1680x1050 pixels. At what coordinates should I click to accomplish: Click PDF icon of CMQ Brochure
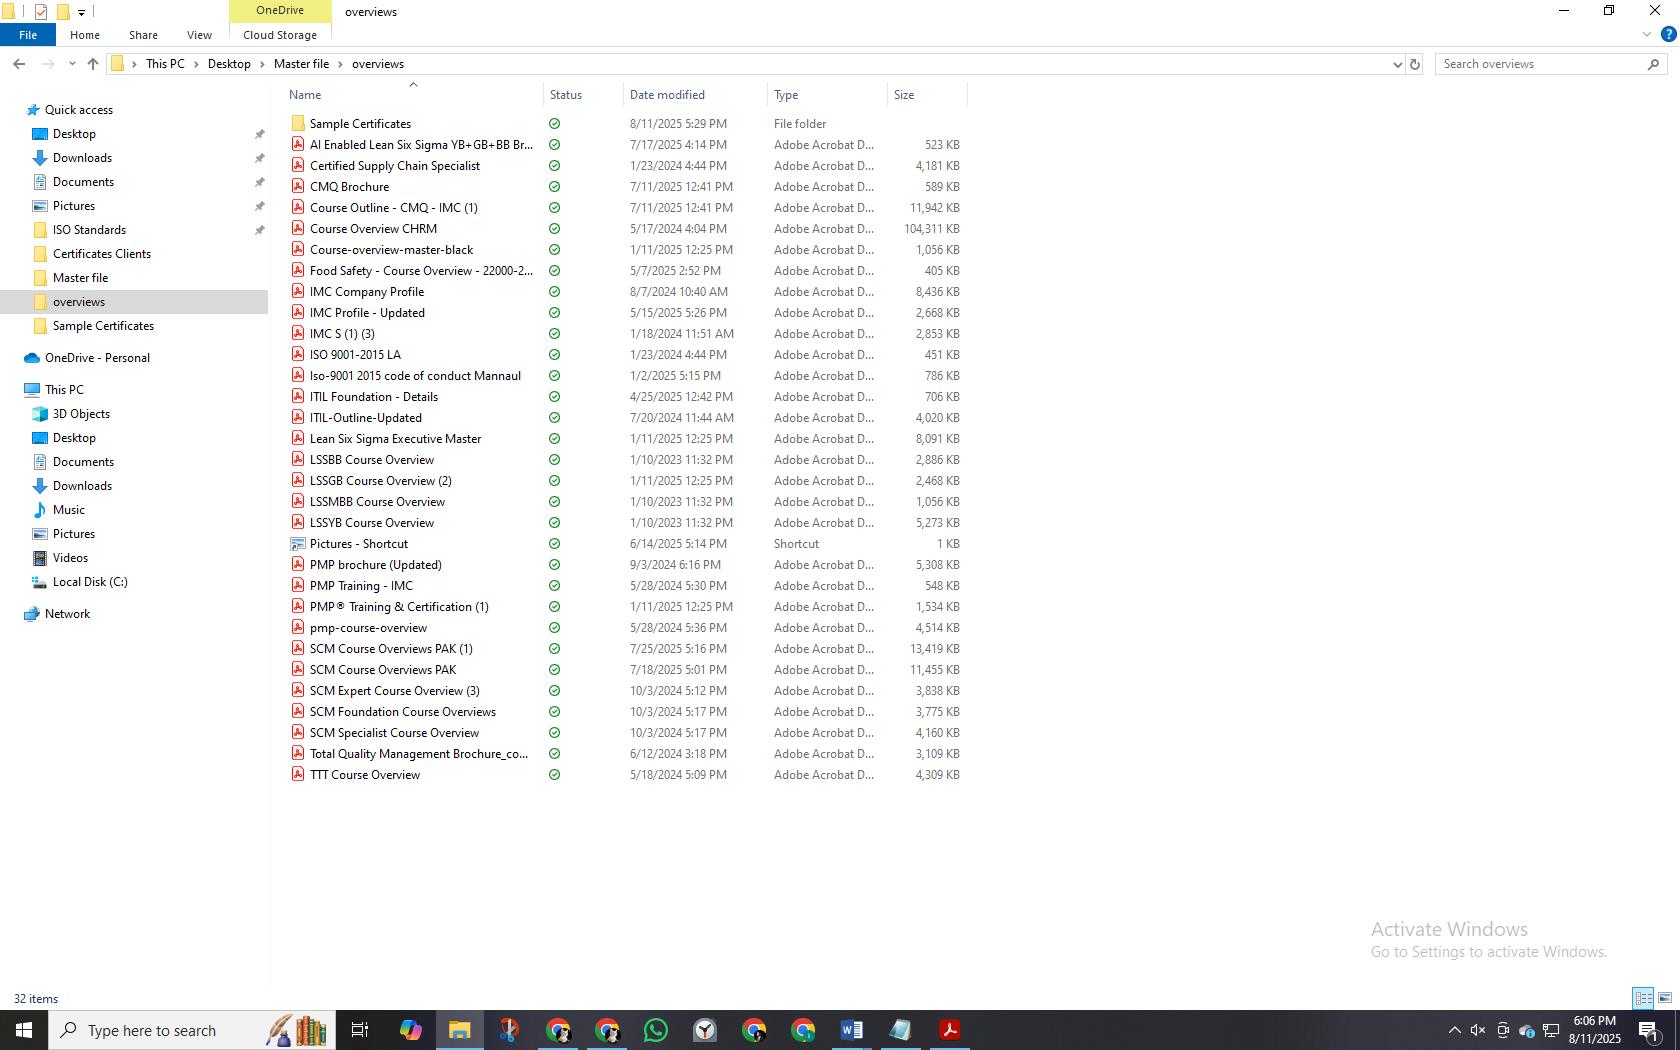point(298,187)
